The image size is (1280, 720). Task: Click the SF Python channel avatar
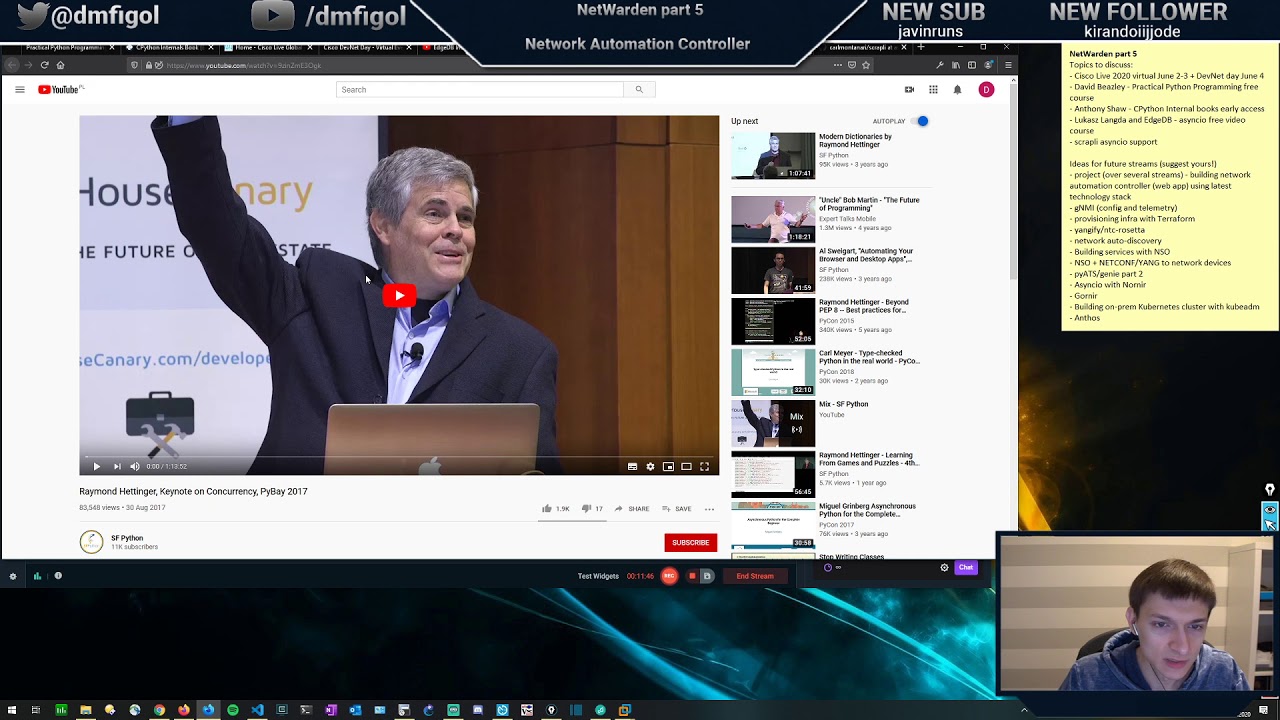91,542
